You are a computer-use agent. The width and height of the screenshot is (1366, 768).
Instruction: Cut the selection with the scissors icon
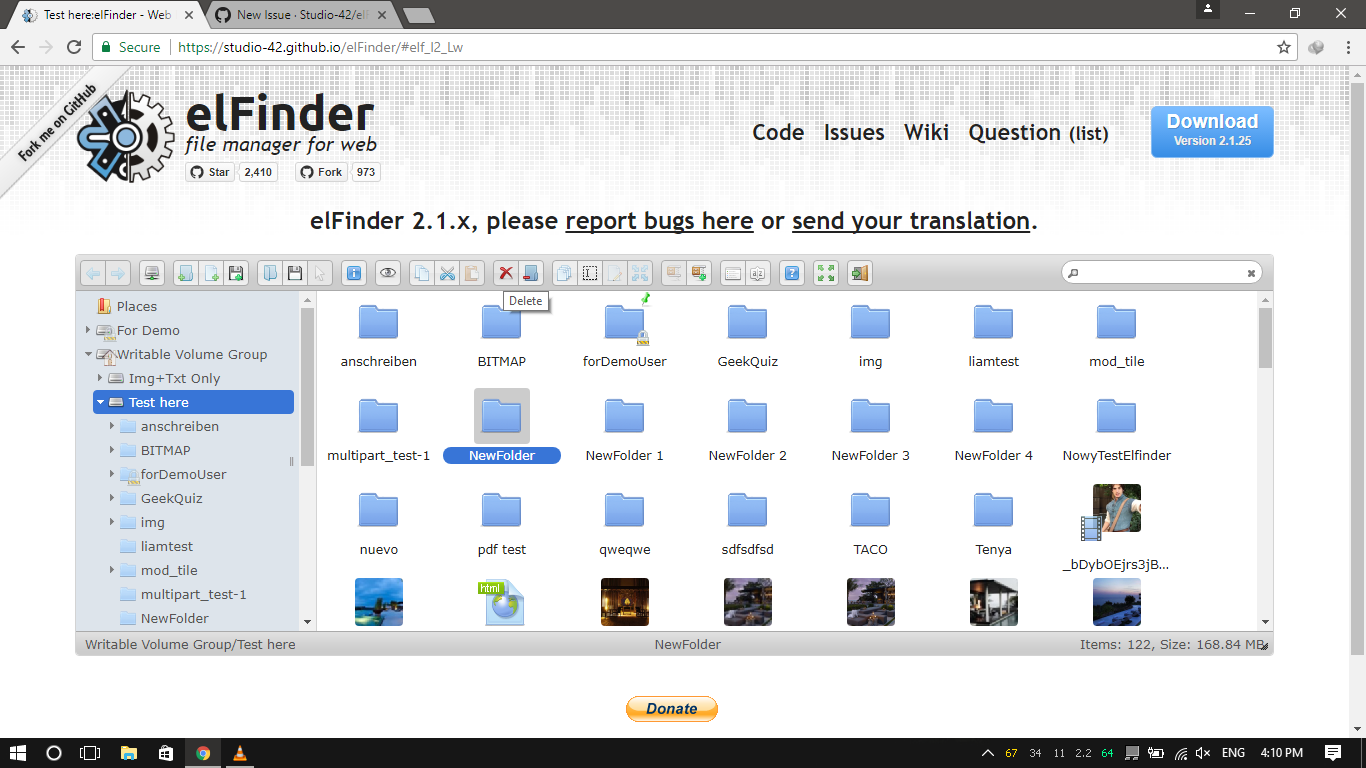pos(447,272)
